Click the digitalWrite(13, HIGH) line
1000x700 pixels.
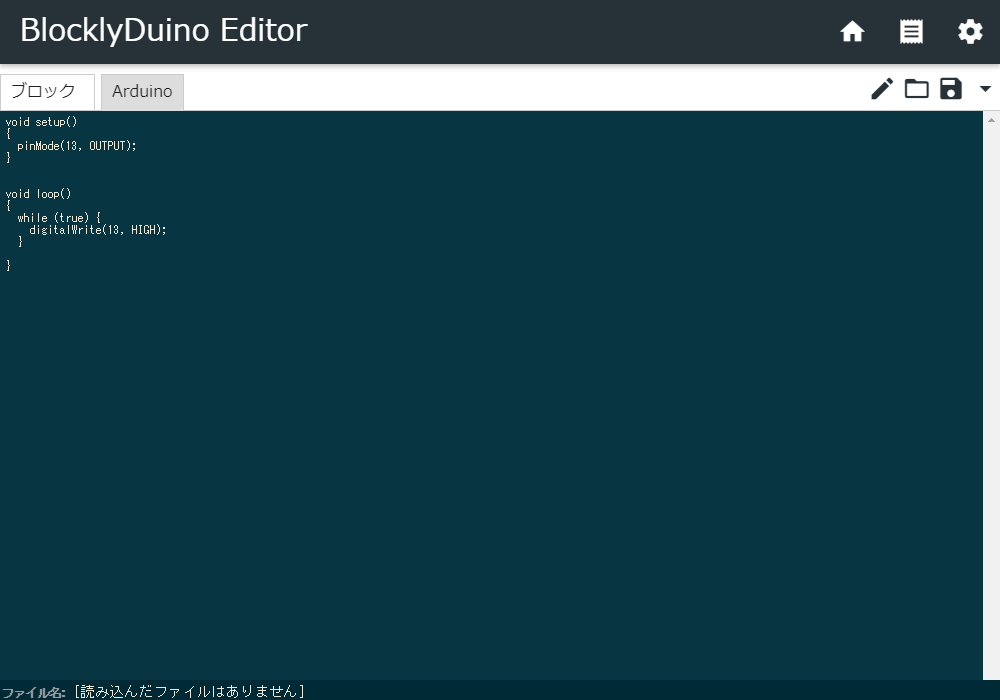coord(97,230)
